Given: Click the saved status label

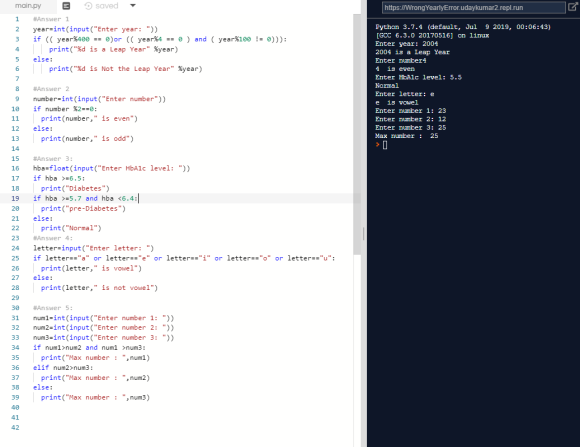Looking at the screenshot, I should click(x=107, y=6).
